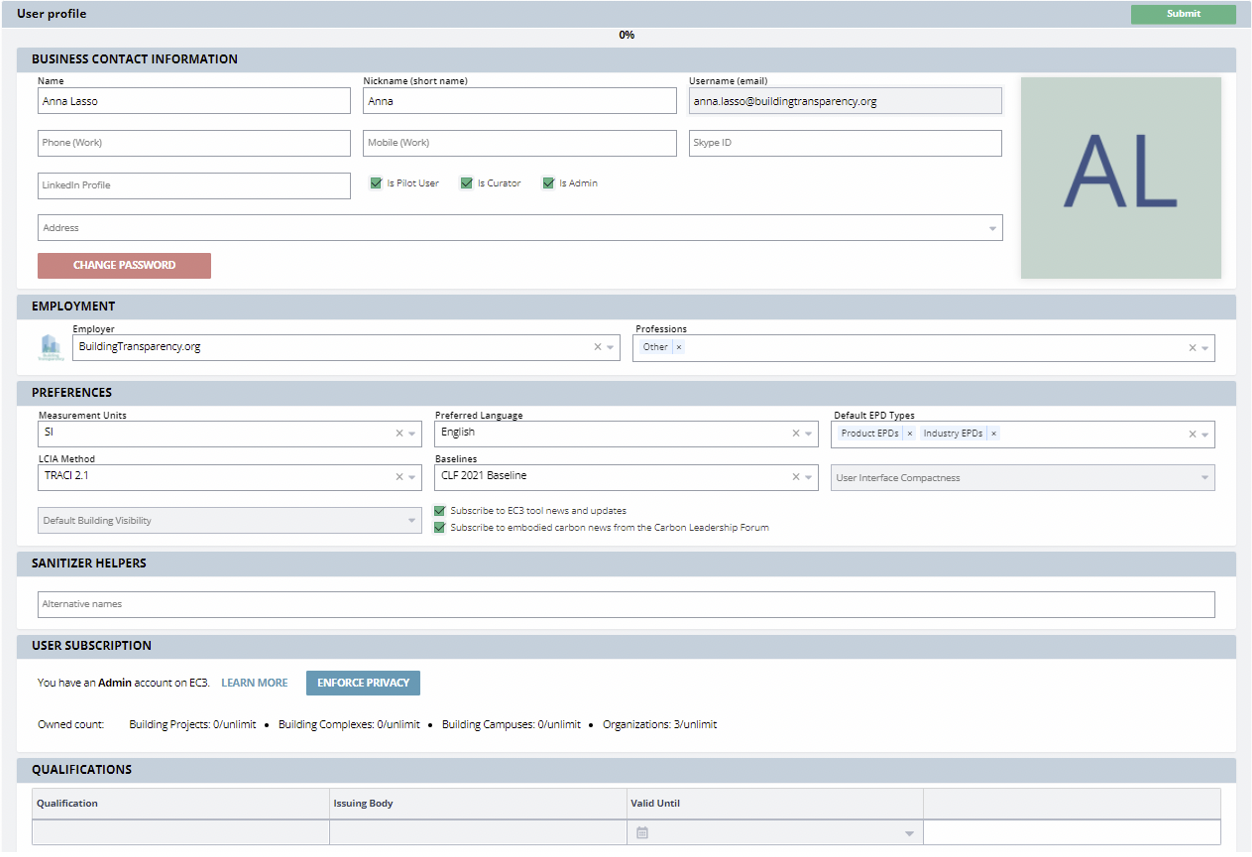Image resolution: width=1252 pixels, height=857 pixels.
Task: Unsubscribe from EC3 tool news and updates
Action: (440, 511)
